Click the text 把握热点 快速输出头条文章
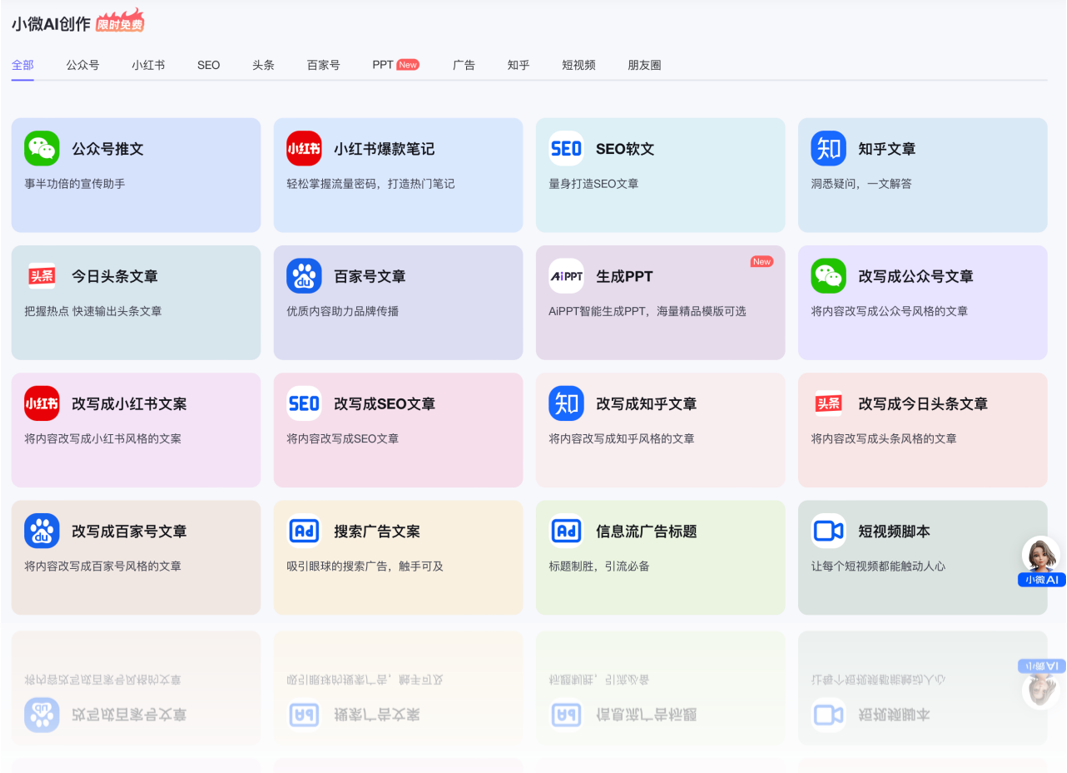This screenshot has width=1067, height=773. point(93,311)
